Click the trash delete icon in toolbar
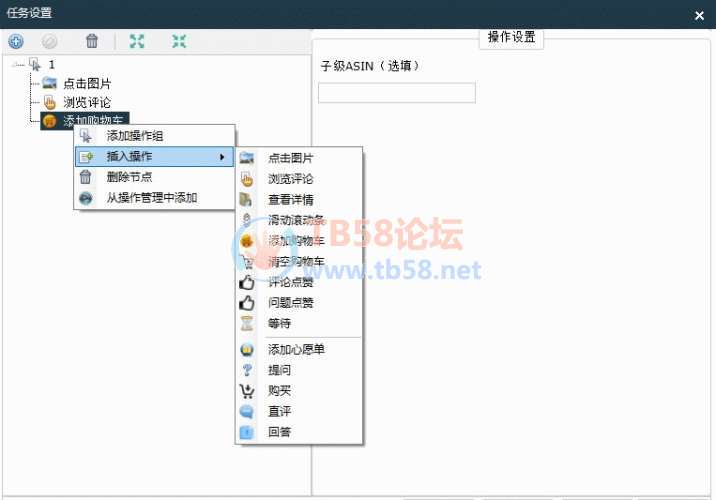Screen dimensions: 716x500 coord(92,41)
